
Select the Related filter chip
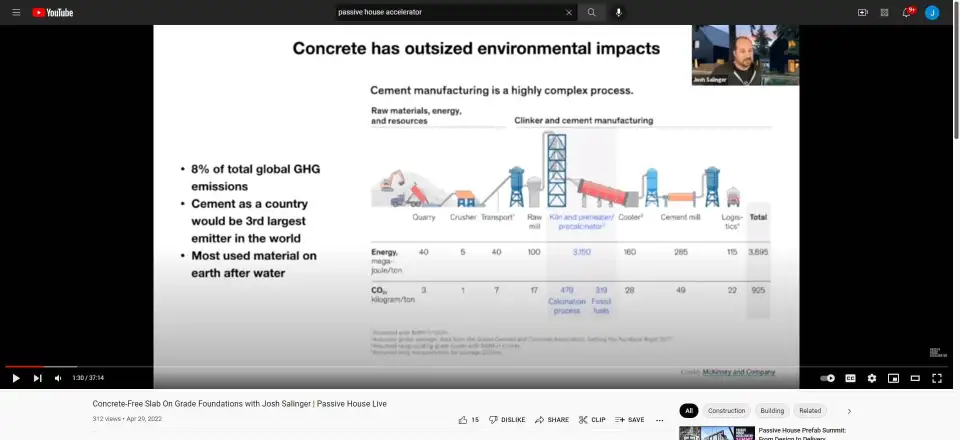810,411
